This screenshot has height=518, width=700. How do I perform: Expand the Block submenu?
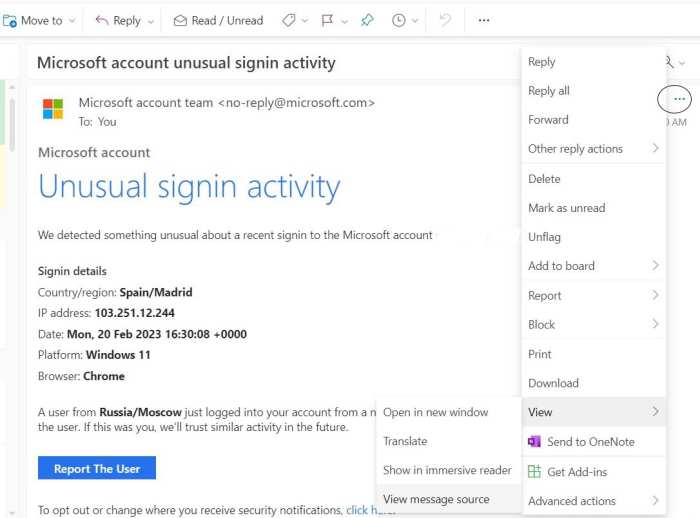[593, 325]
